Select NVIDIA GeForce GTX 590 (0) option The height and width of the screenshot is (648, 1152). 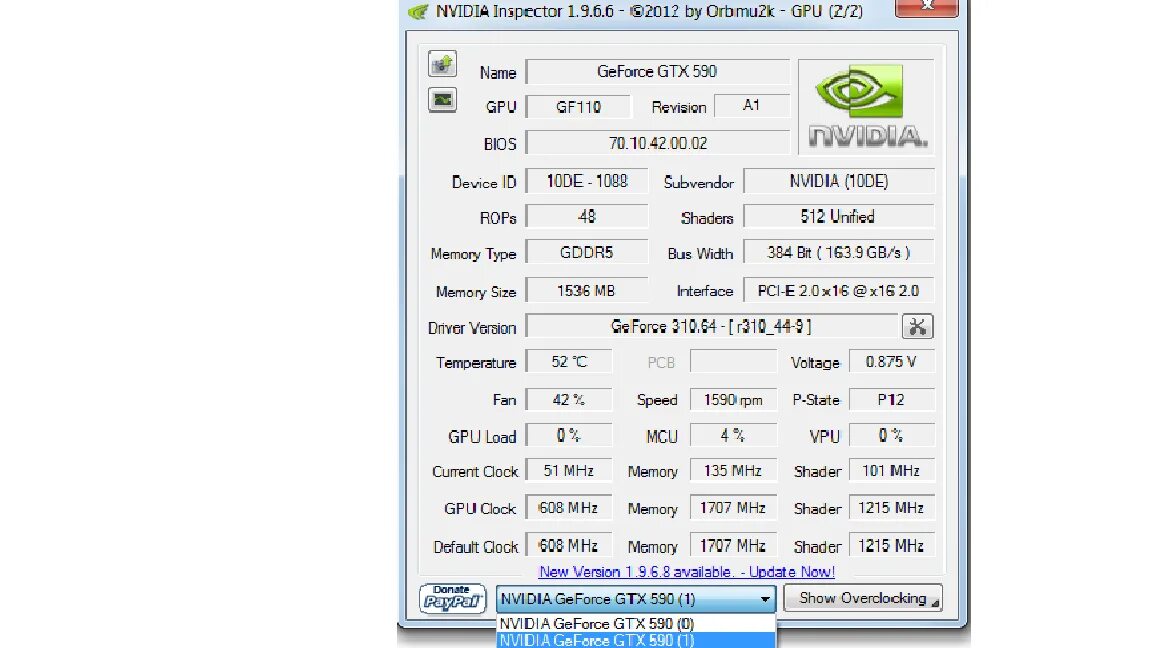(x=636, y=624)
